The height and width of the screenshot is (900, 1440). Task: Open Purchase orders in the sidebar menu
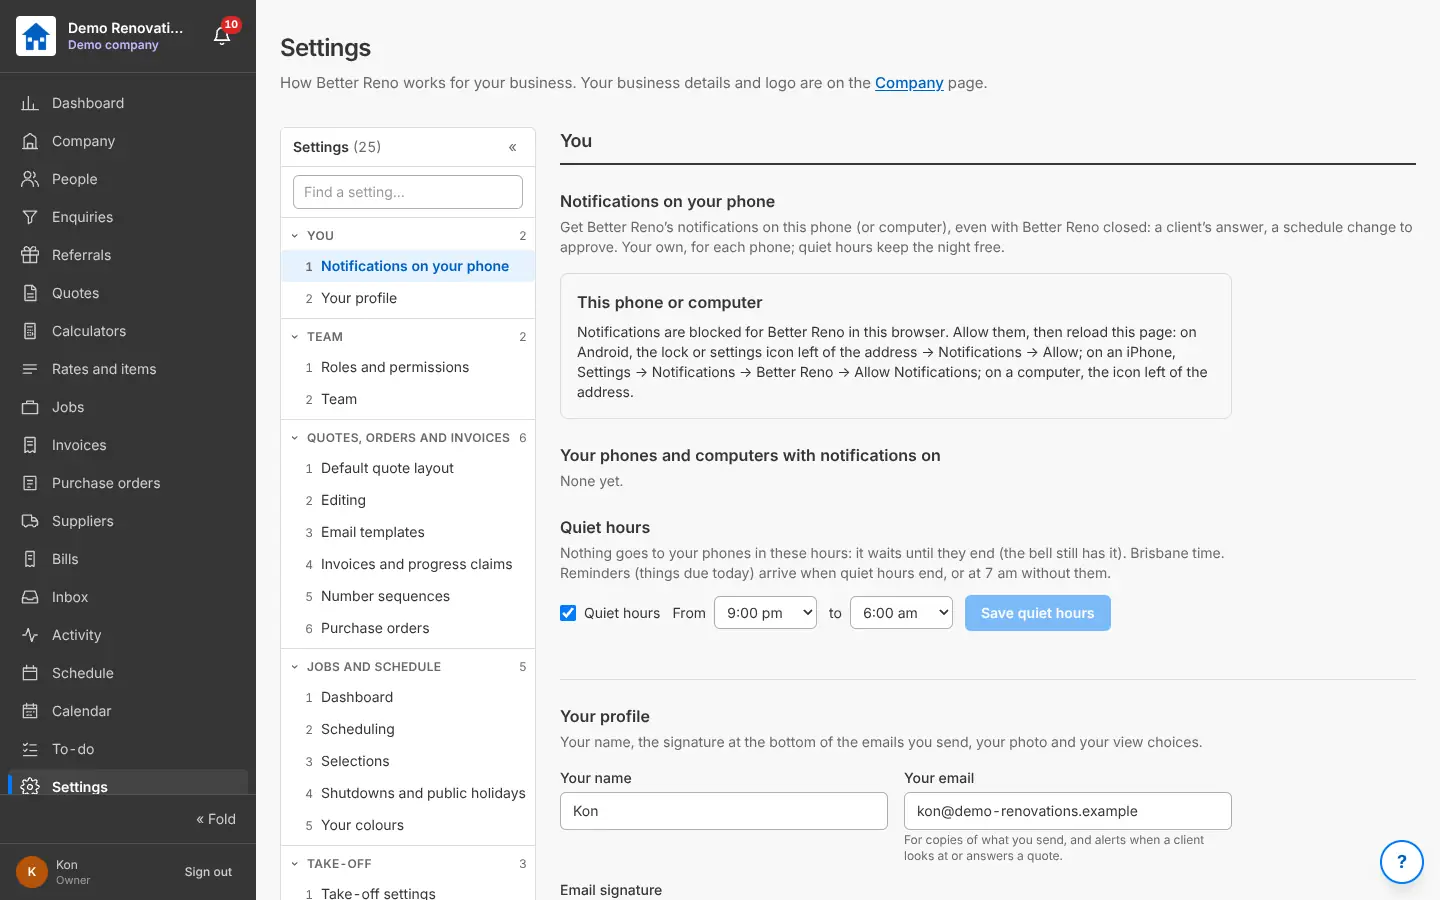click(x=128, y=483)
